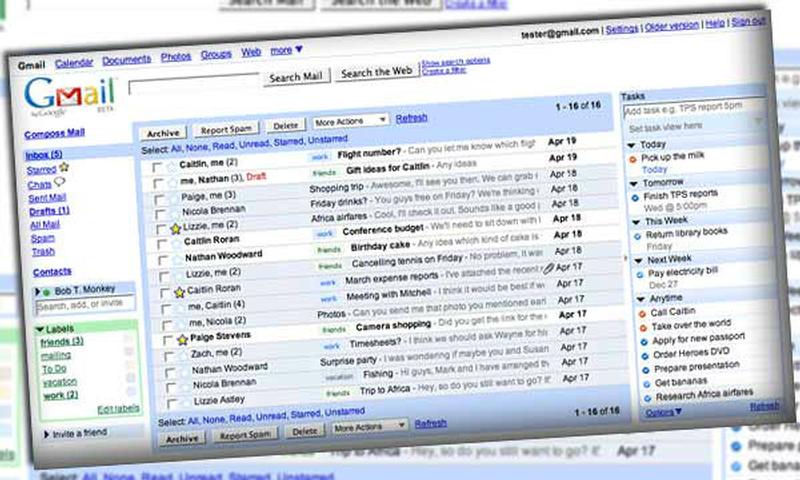Toggle the yellow star on Lizzie, me (2)
This screenshot has width=800, height=480.
pyautogui.click(x=176, y=229)
